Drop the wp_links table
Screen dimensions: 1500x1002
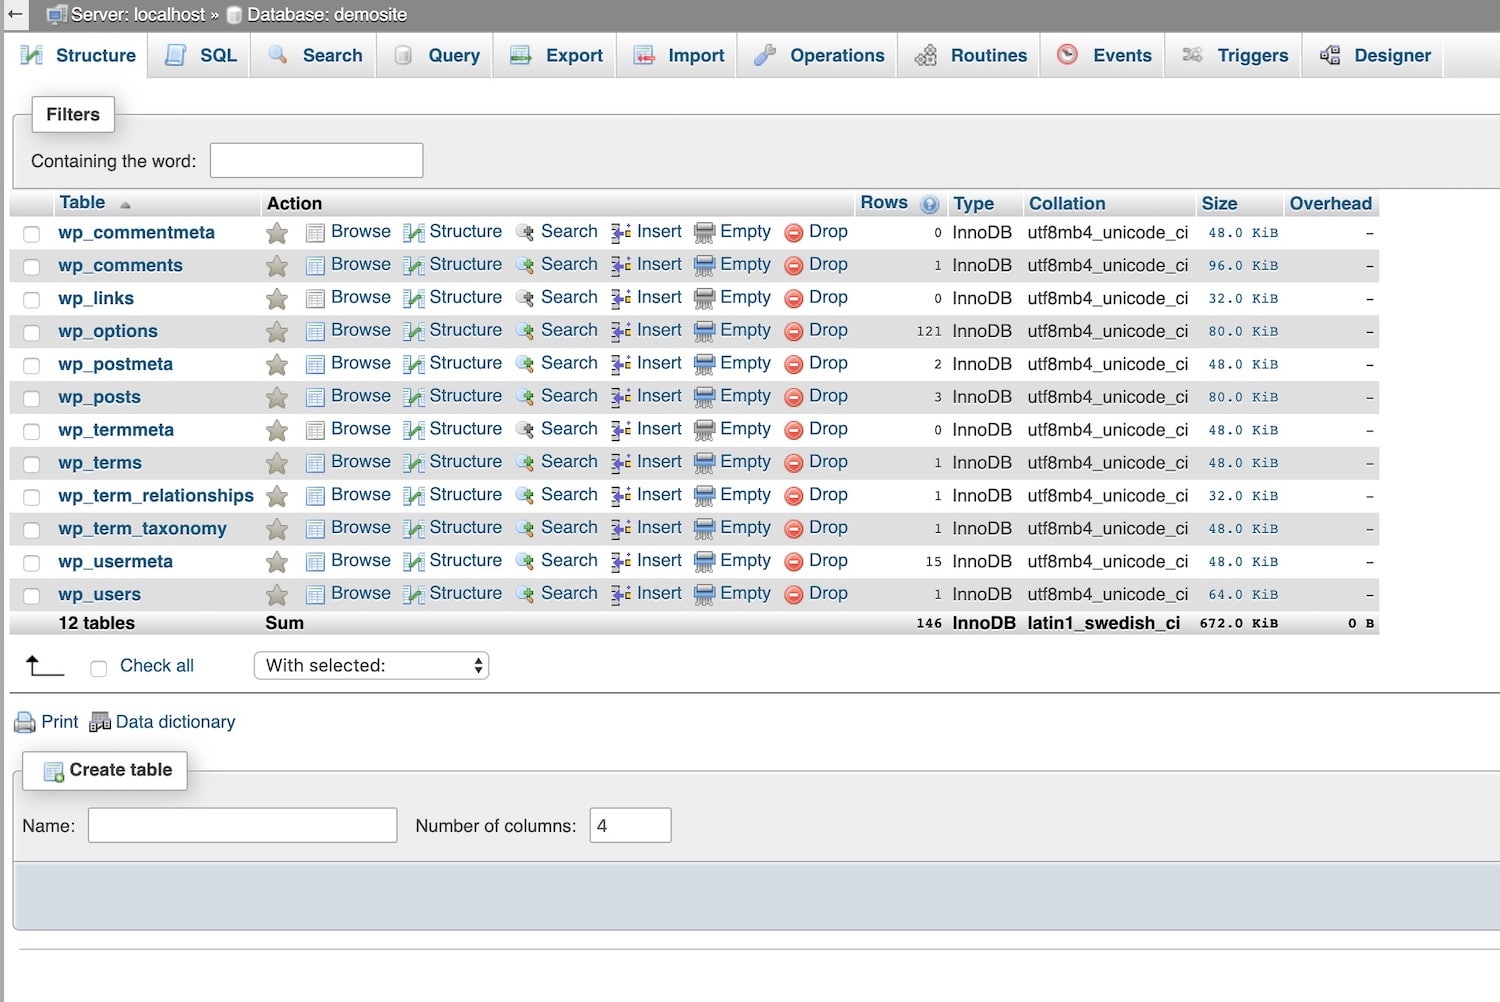[828, 297]
